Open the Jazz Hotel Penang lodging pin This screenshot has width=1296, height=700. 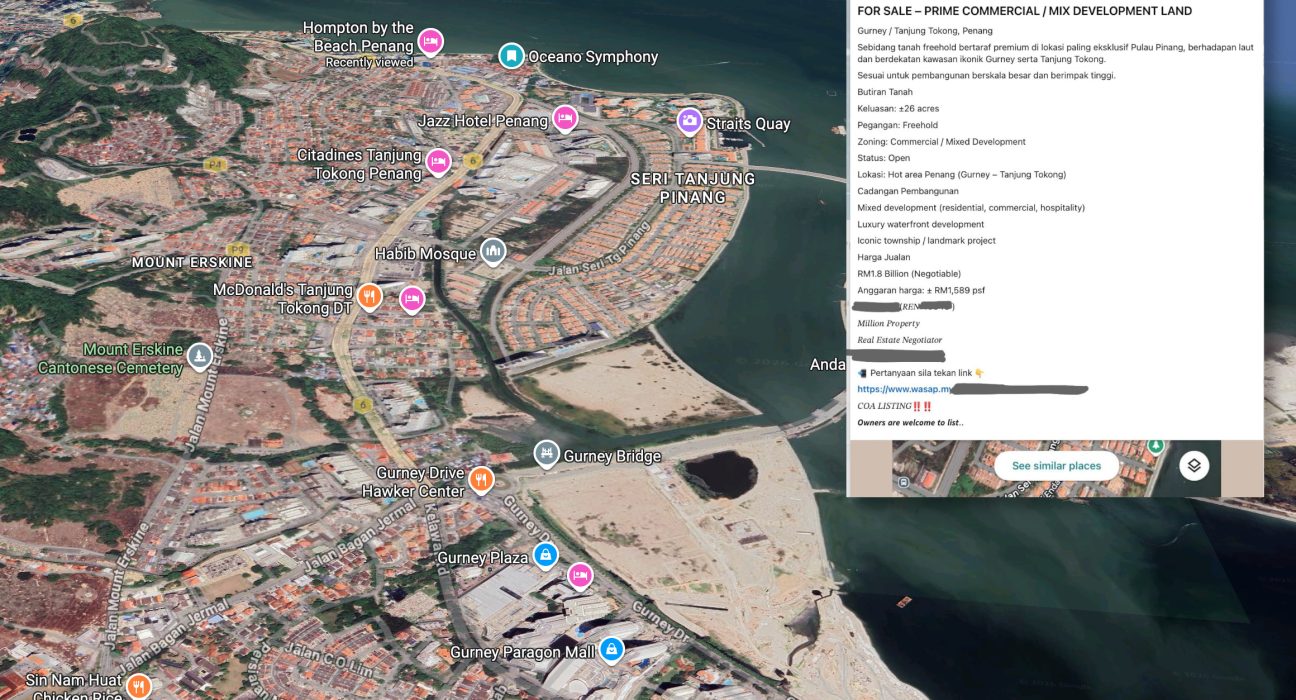pyautogui.click(x=565, y=119)
